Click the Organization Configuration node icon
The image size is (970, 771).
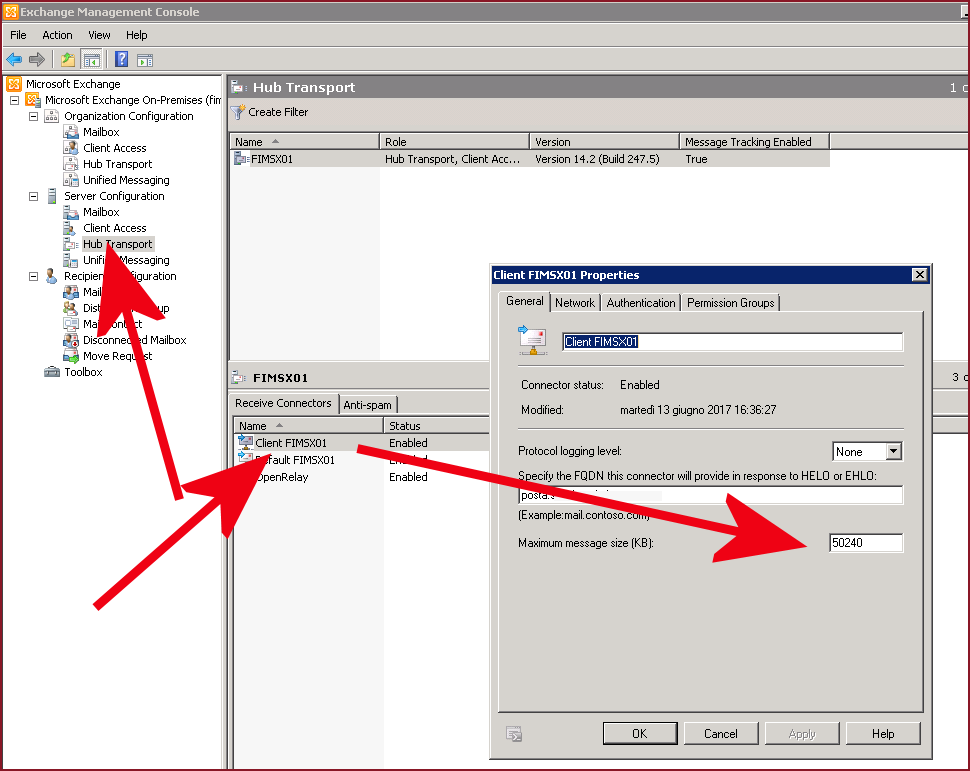click(52, 116)
